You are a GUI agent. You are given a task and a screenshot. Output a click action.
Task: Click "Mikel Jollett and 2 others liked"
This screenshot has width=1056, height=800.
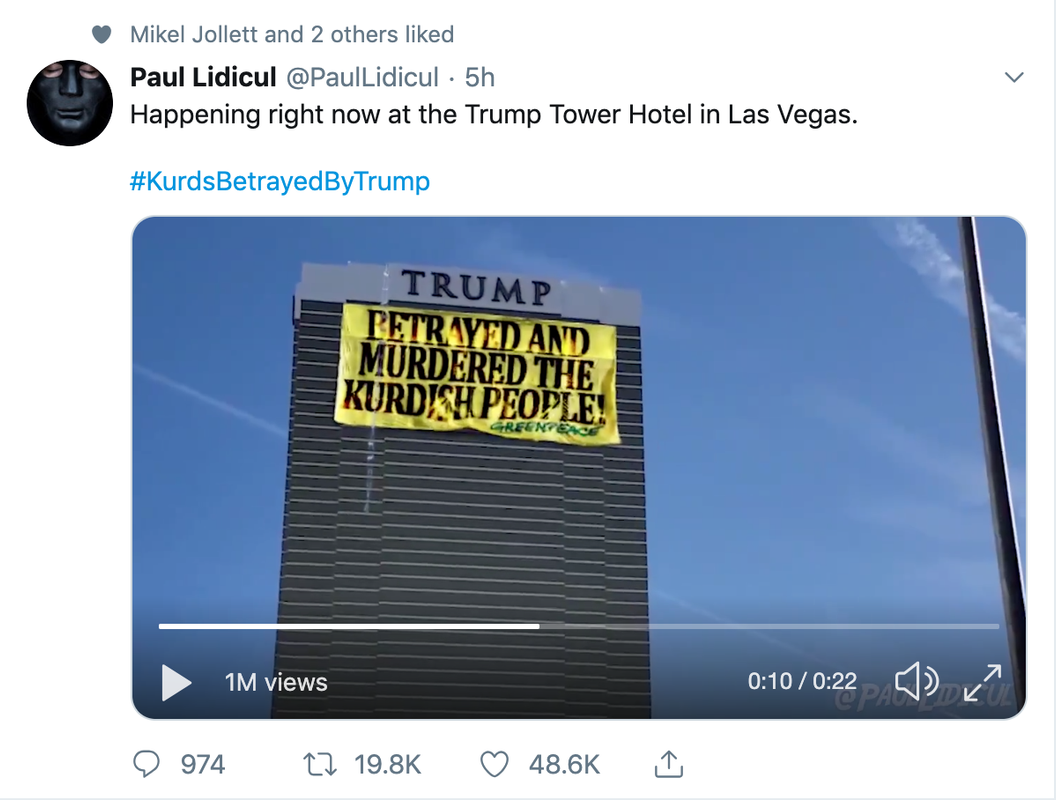pyautogui.click(x=292, y=34)
